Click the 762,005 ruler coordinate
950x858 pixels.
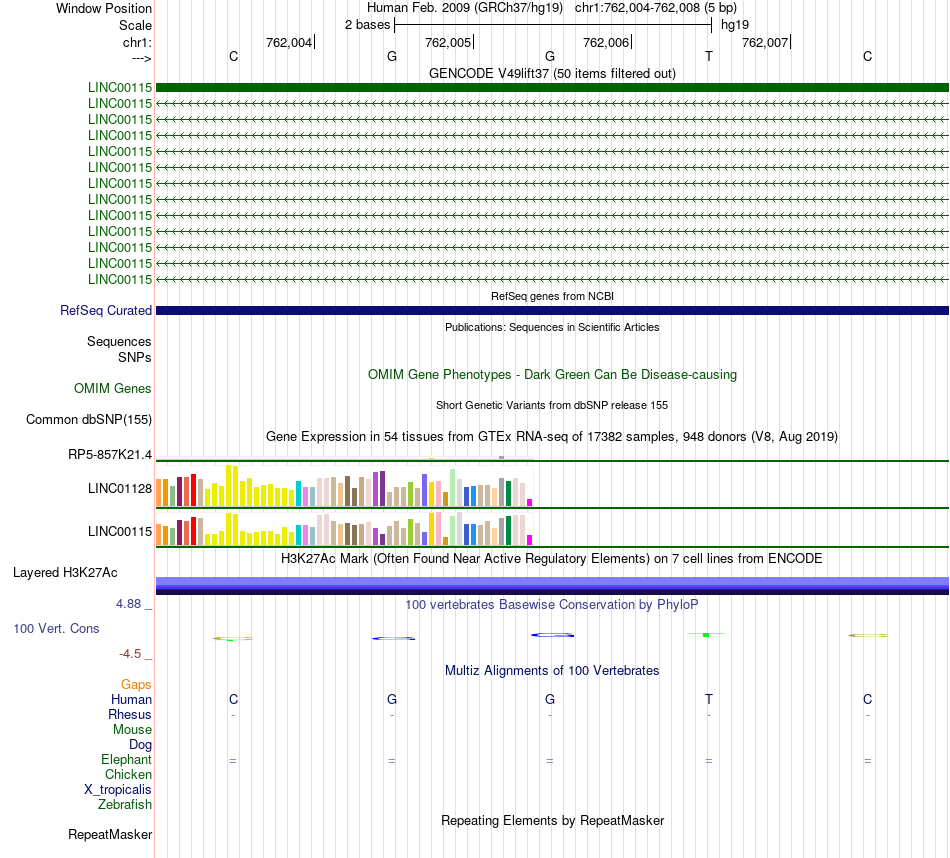[448, 42]
